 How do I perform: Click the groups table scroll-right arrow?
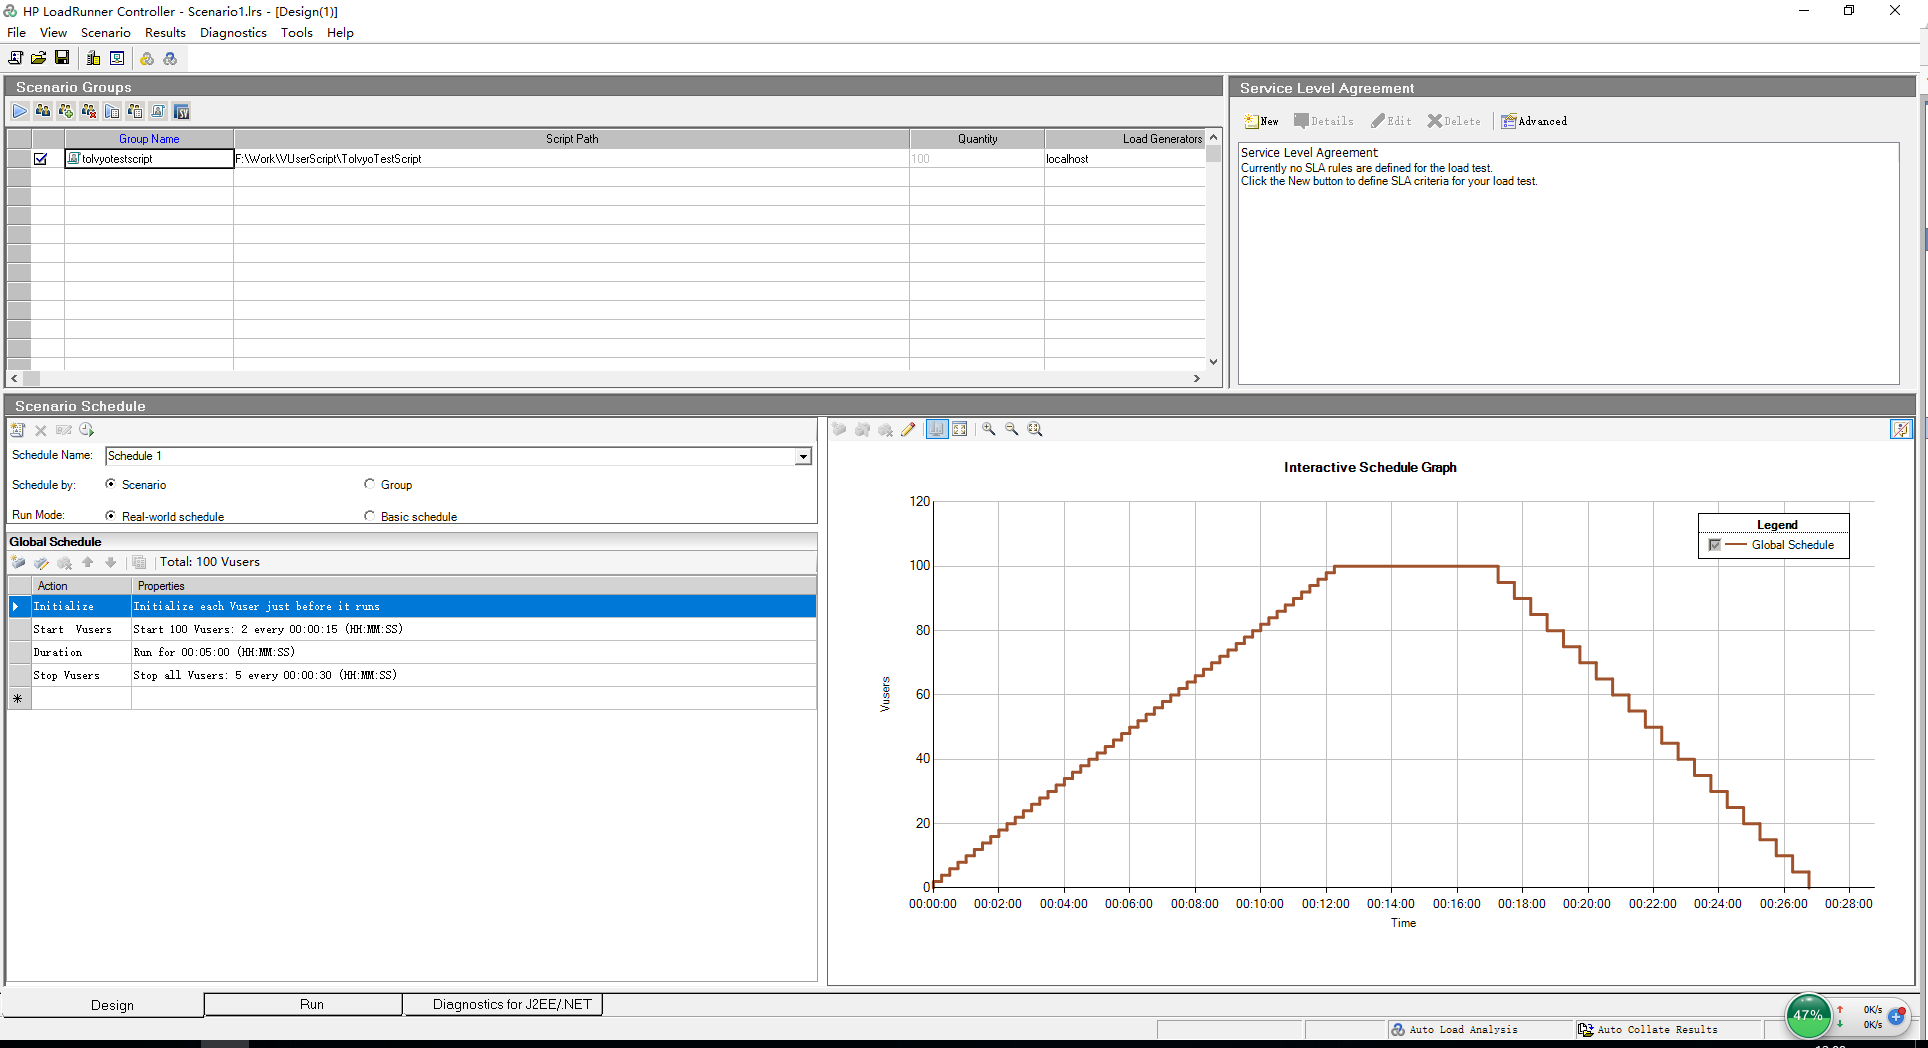click(1197, 378)
